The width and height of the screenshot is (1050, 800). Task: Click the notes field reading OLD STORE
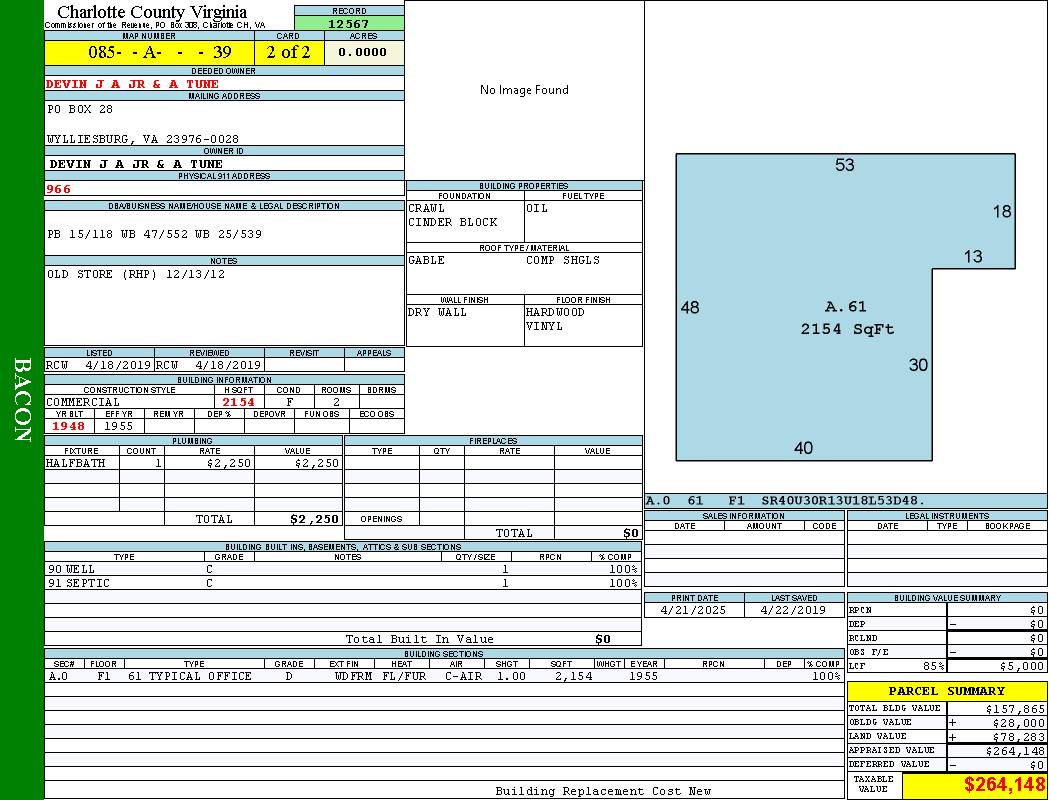pos(136,274)
